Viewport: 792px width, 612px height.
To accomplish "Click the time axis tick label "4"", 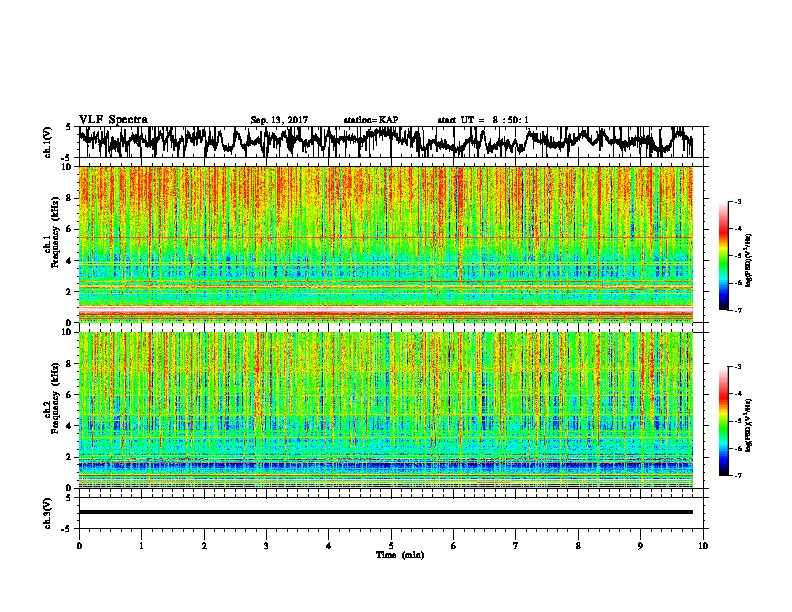I will pyautogui.click(x=329, y=546).
